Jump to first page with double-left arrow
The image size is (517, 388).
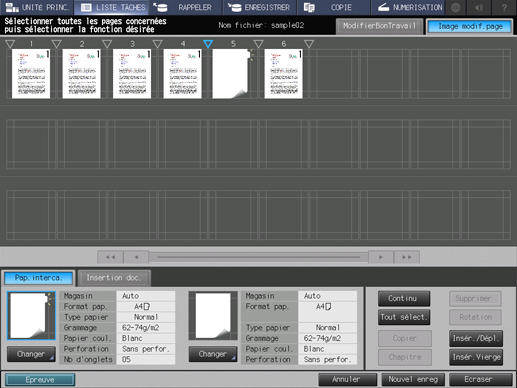click(110, 257)
